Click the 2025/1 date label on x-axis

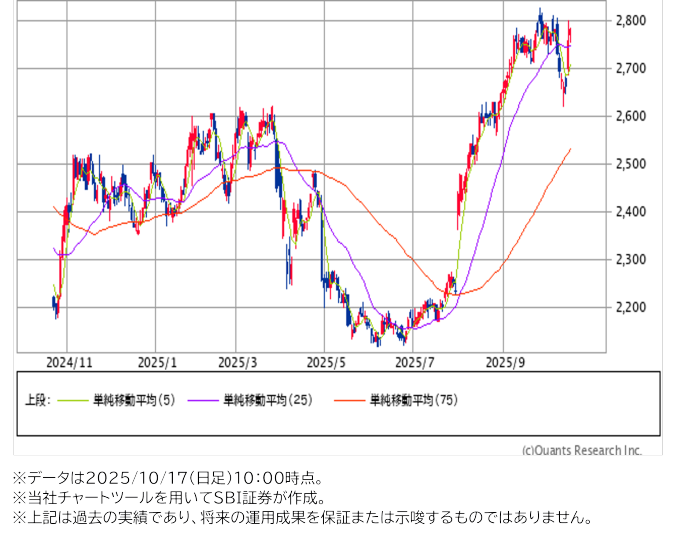(157, 363)
